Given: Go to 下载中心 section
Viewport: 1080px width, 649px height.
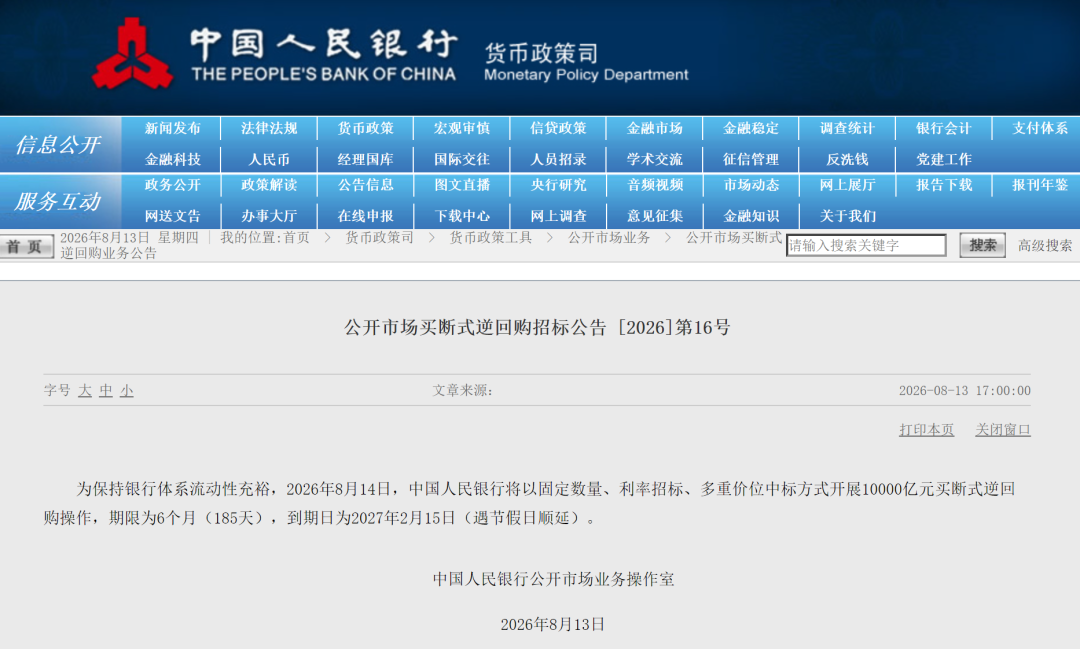Looking at the screenshot, I should (461, 216).
